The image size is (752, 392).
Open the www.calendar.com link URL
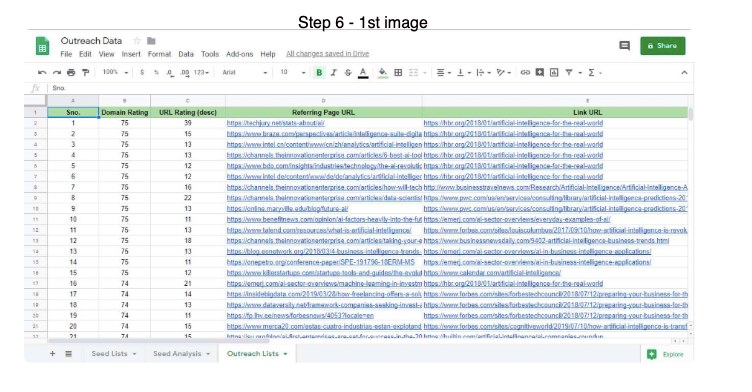(492, 273)
